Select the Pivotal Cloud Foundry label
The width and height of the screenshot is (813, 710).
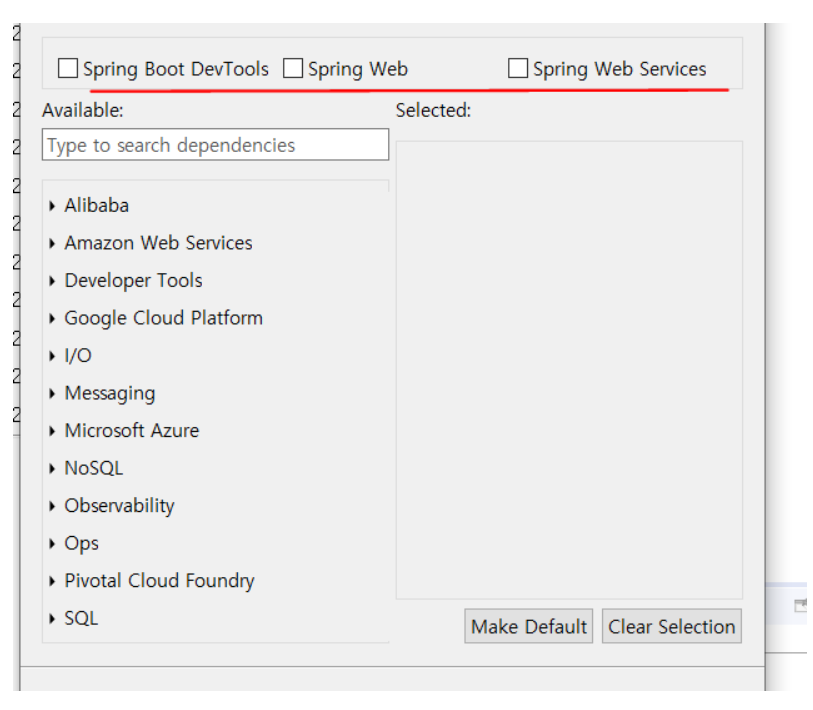pyautogui.click(x=159, y=581)
